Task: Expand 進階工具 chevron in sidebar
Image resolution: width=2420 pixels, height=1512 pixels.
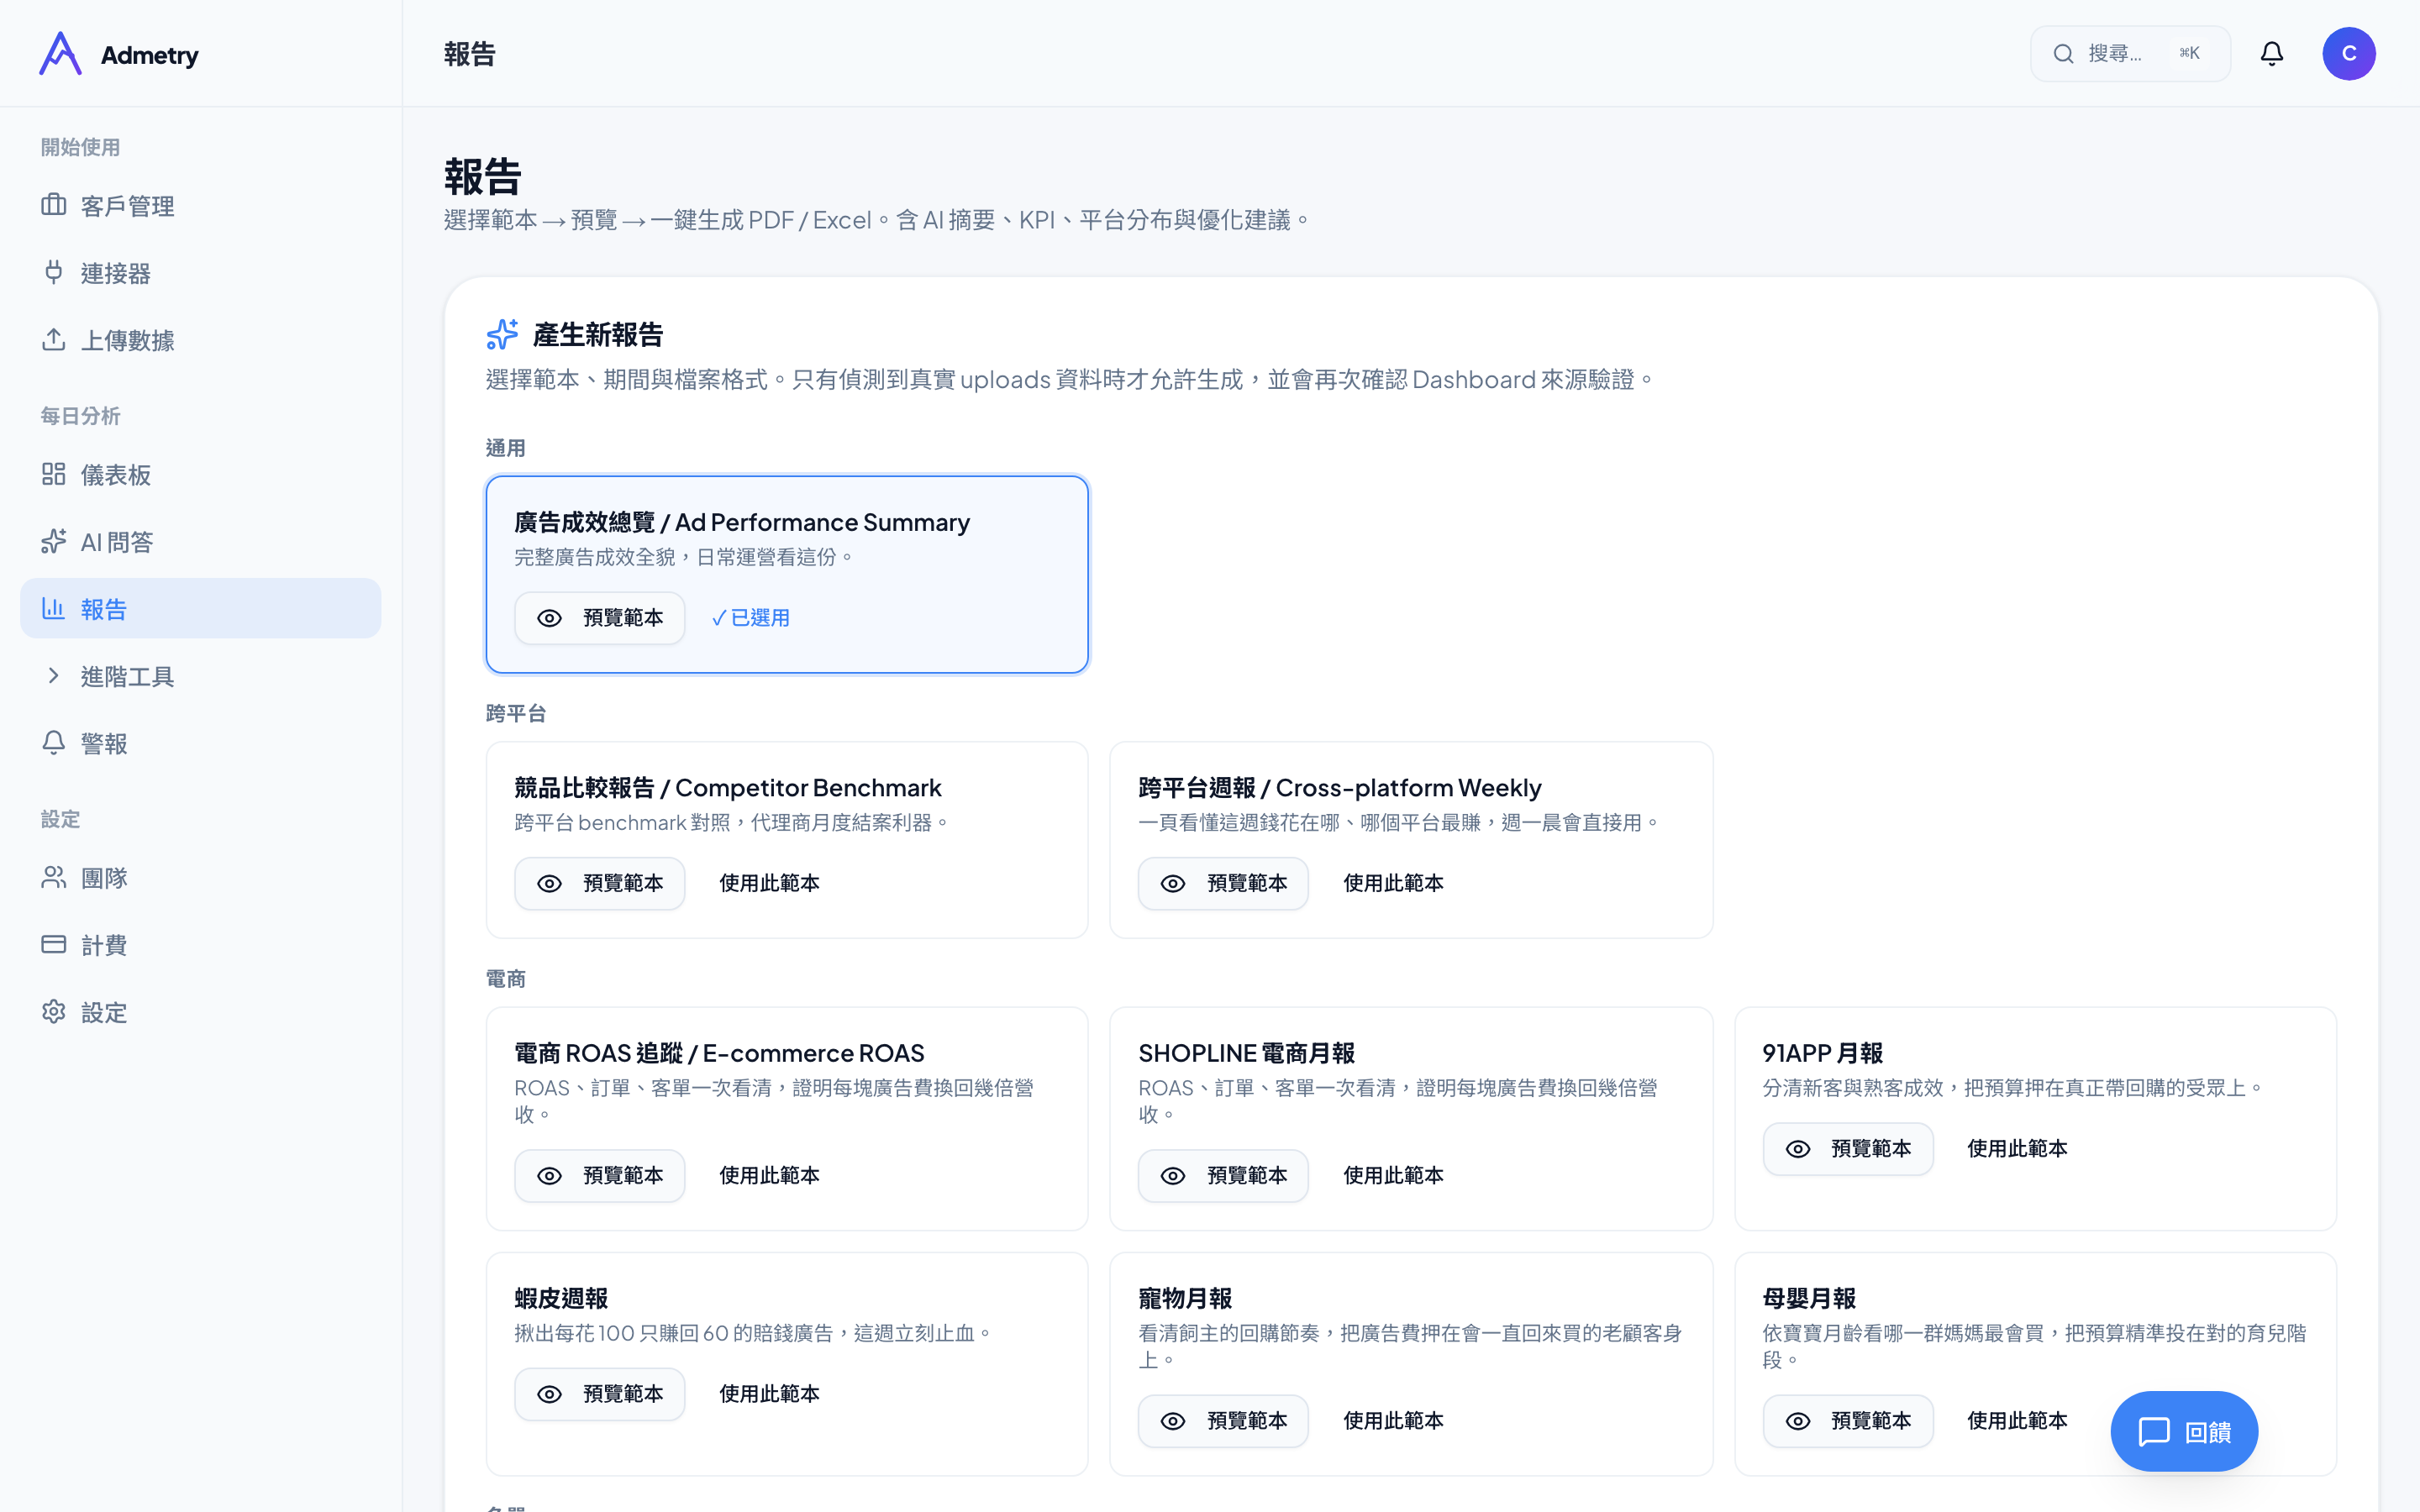Action: pos(54,676)
